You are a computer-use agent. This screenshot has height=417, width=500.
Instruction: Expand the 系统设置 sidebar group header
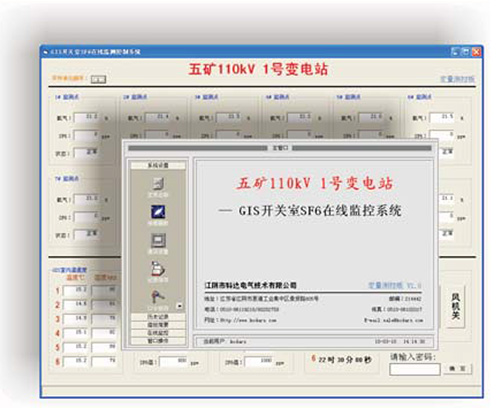pos(158,165)
